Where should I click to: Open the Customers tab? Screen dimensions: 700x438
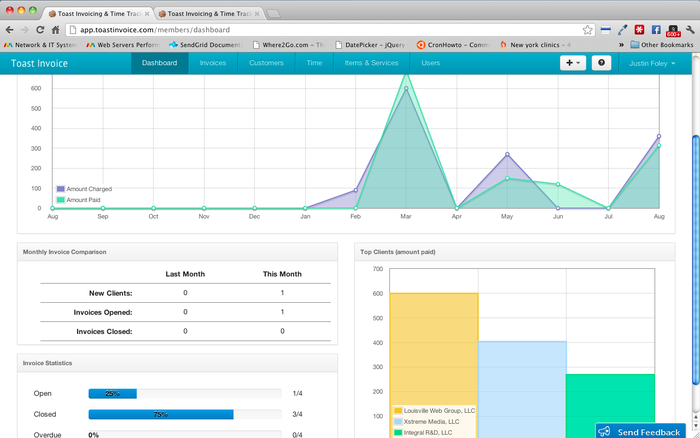point(266,63)
